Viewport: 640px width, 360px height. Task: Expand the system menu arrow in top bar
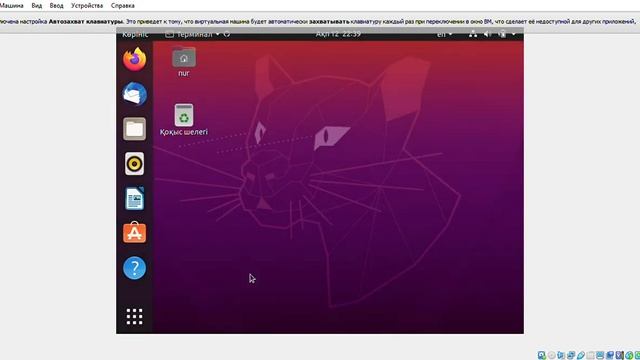[x=513, y=34]
